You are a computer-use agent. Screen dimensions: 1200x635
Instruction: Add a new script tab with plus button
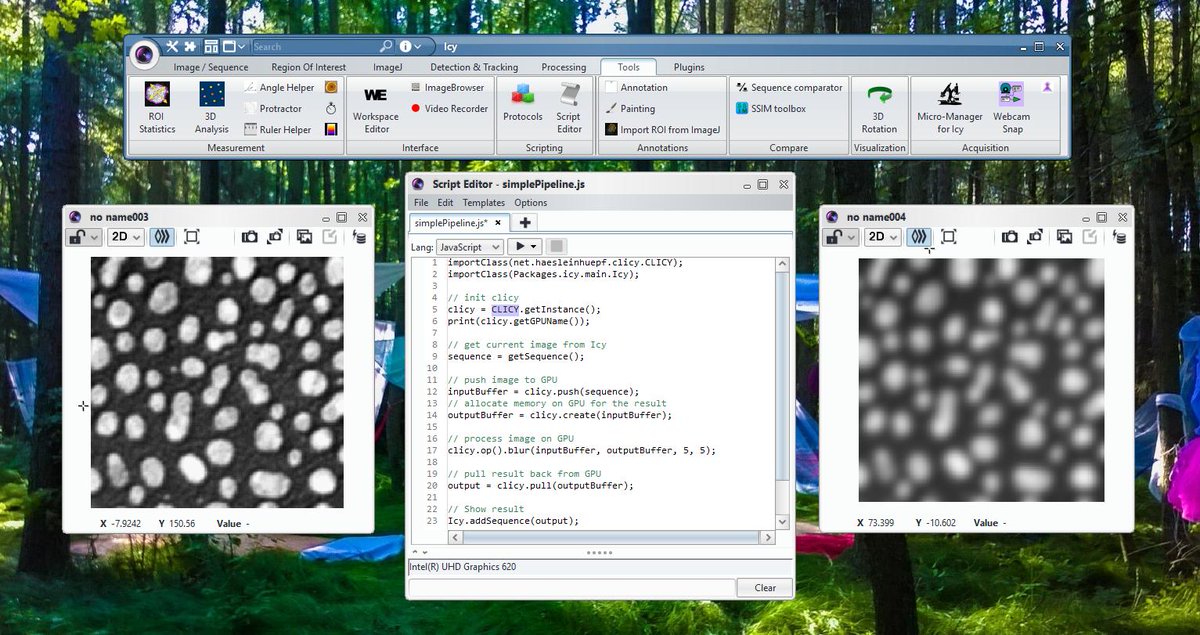524,222
